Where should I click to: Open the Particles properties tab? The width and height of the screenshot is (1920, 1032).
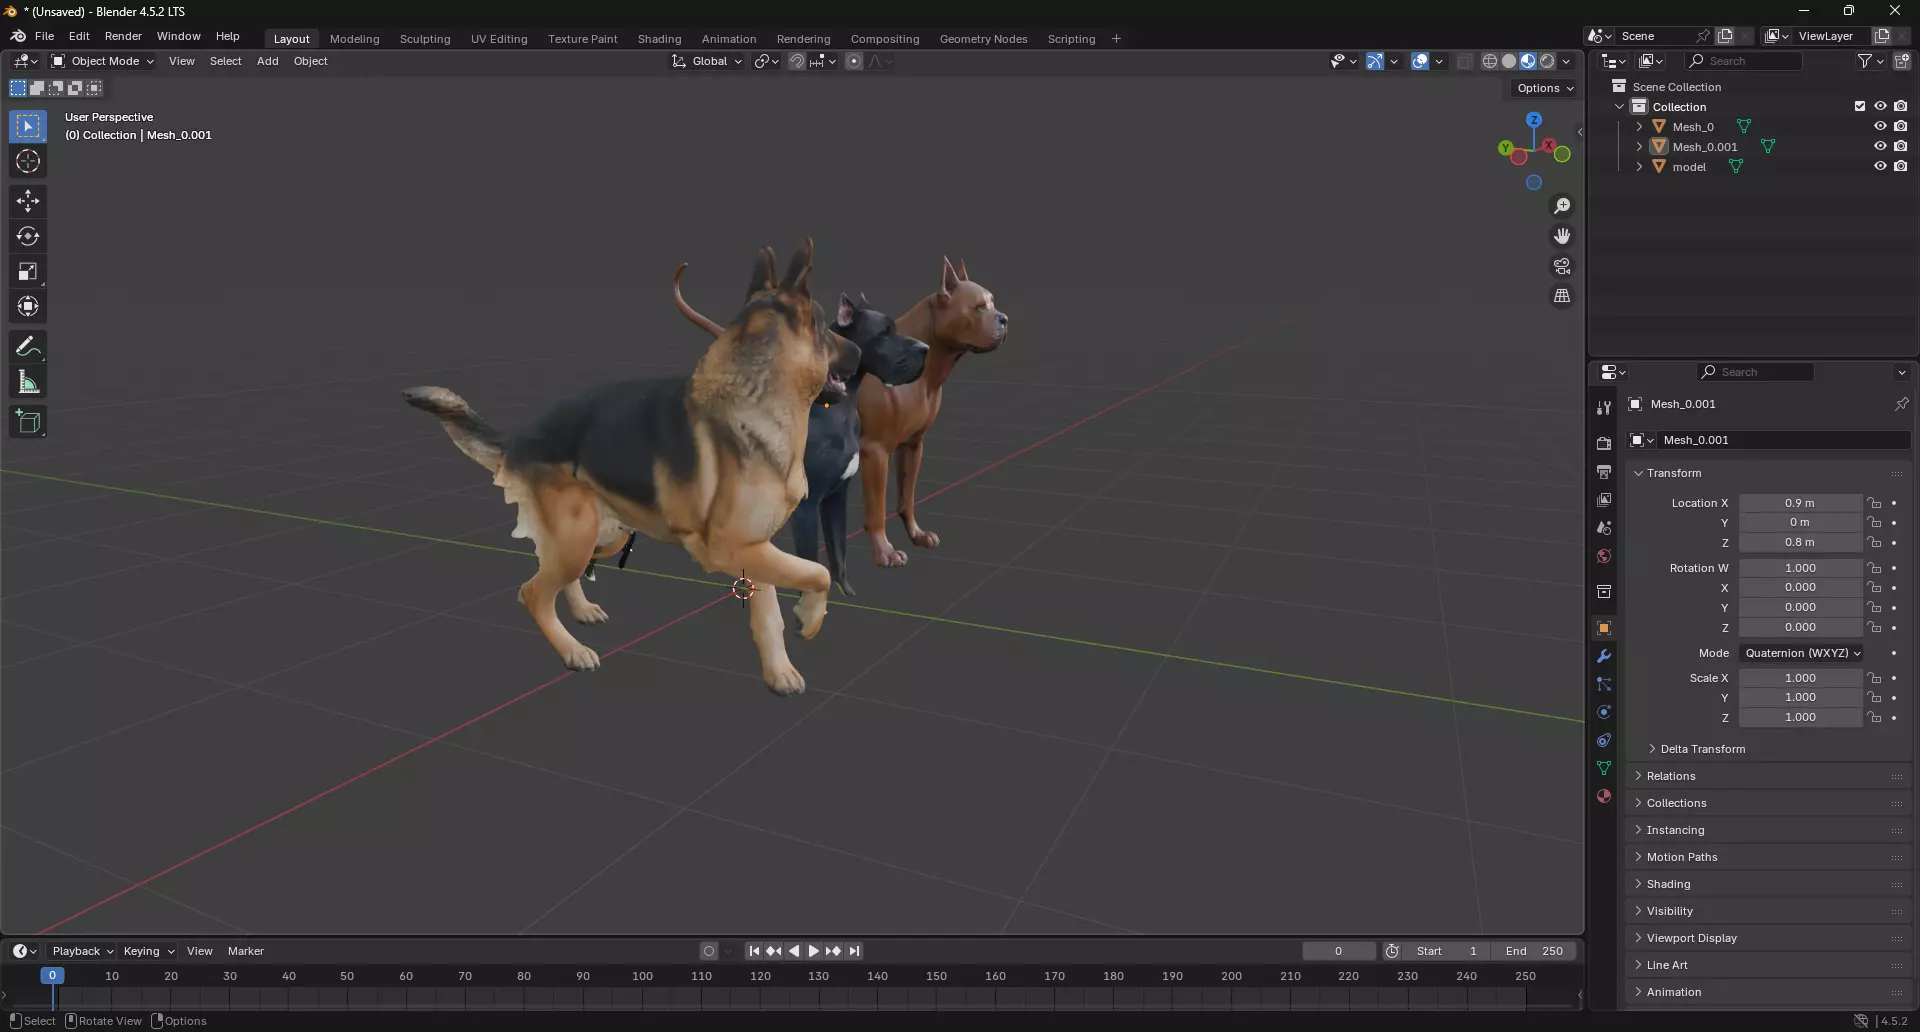point(1604,684)
